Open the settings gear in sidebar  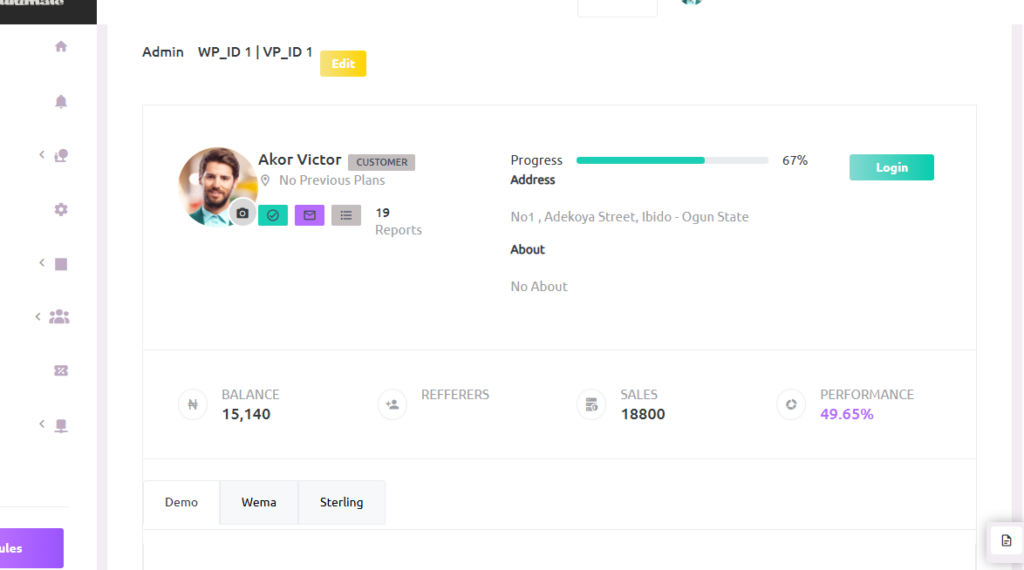click(61, 209)
